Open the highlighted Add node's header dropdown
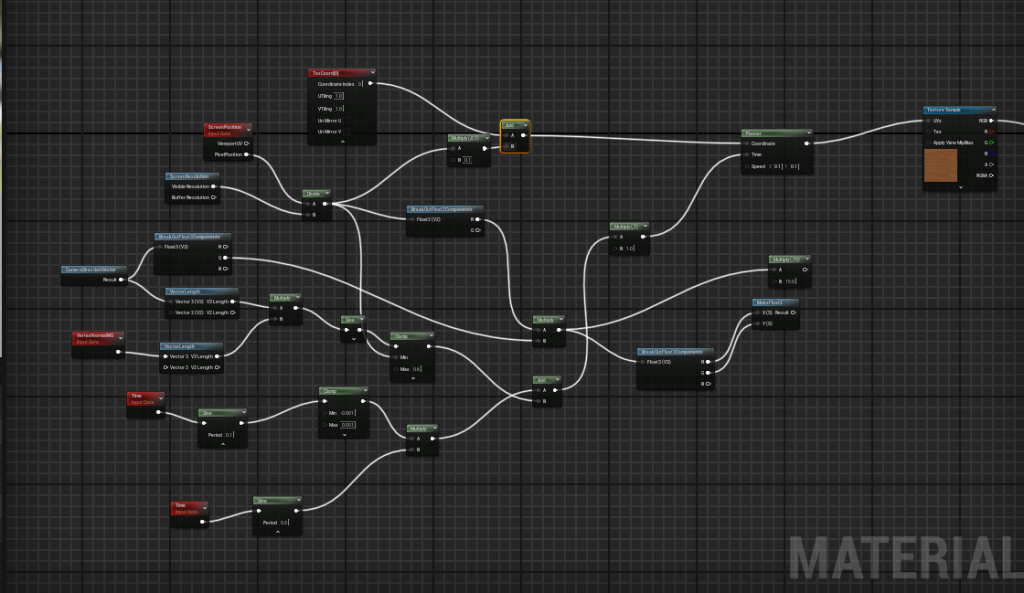The height and width of the screenshot is (593, 1024). point(525,125)
